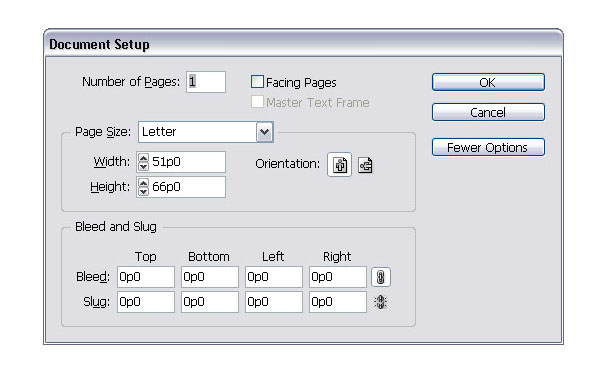This screenshot has width=600, height=379.
Task: Select the landscape orientation icon
Action: (x=365, y=165)
